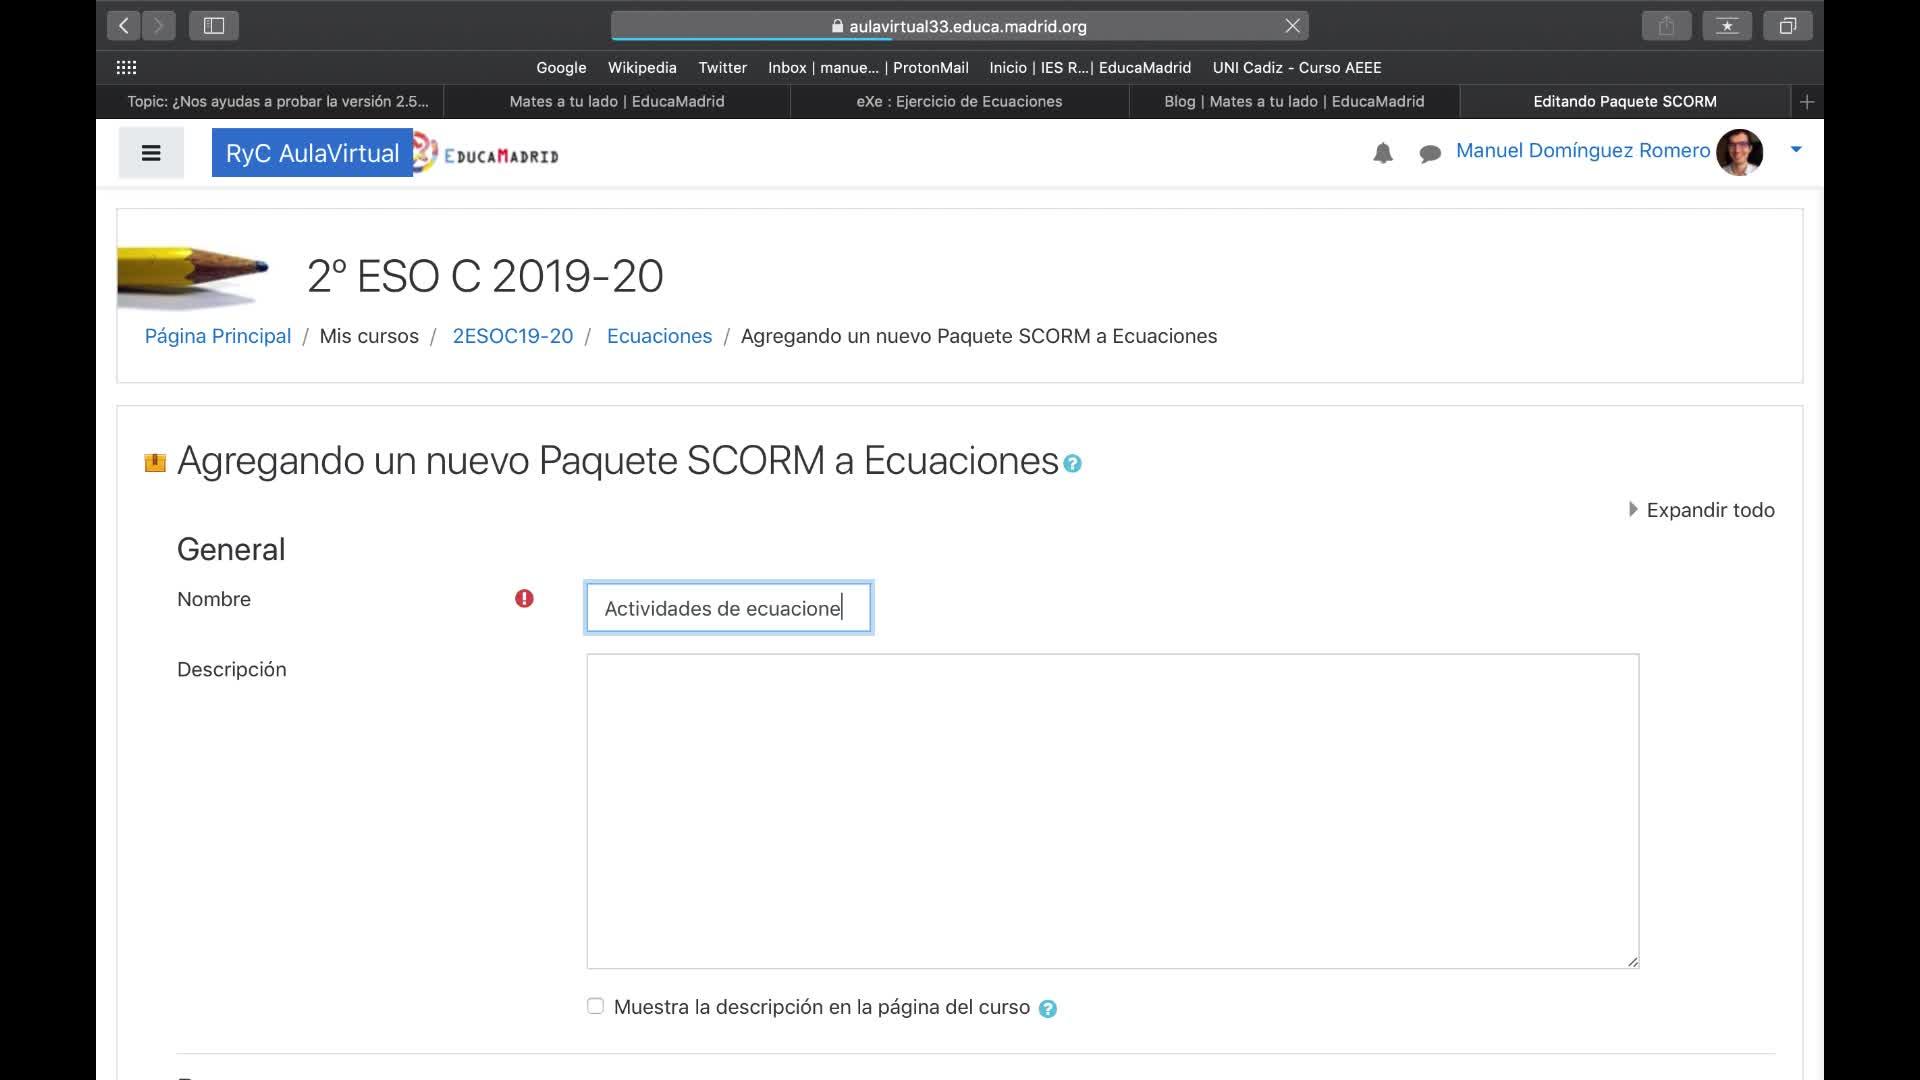The height and width of the screenshot is (1080, 1920).
Task: Enable Muestra la descripción en la página
Action: pos(595,1006)
